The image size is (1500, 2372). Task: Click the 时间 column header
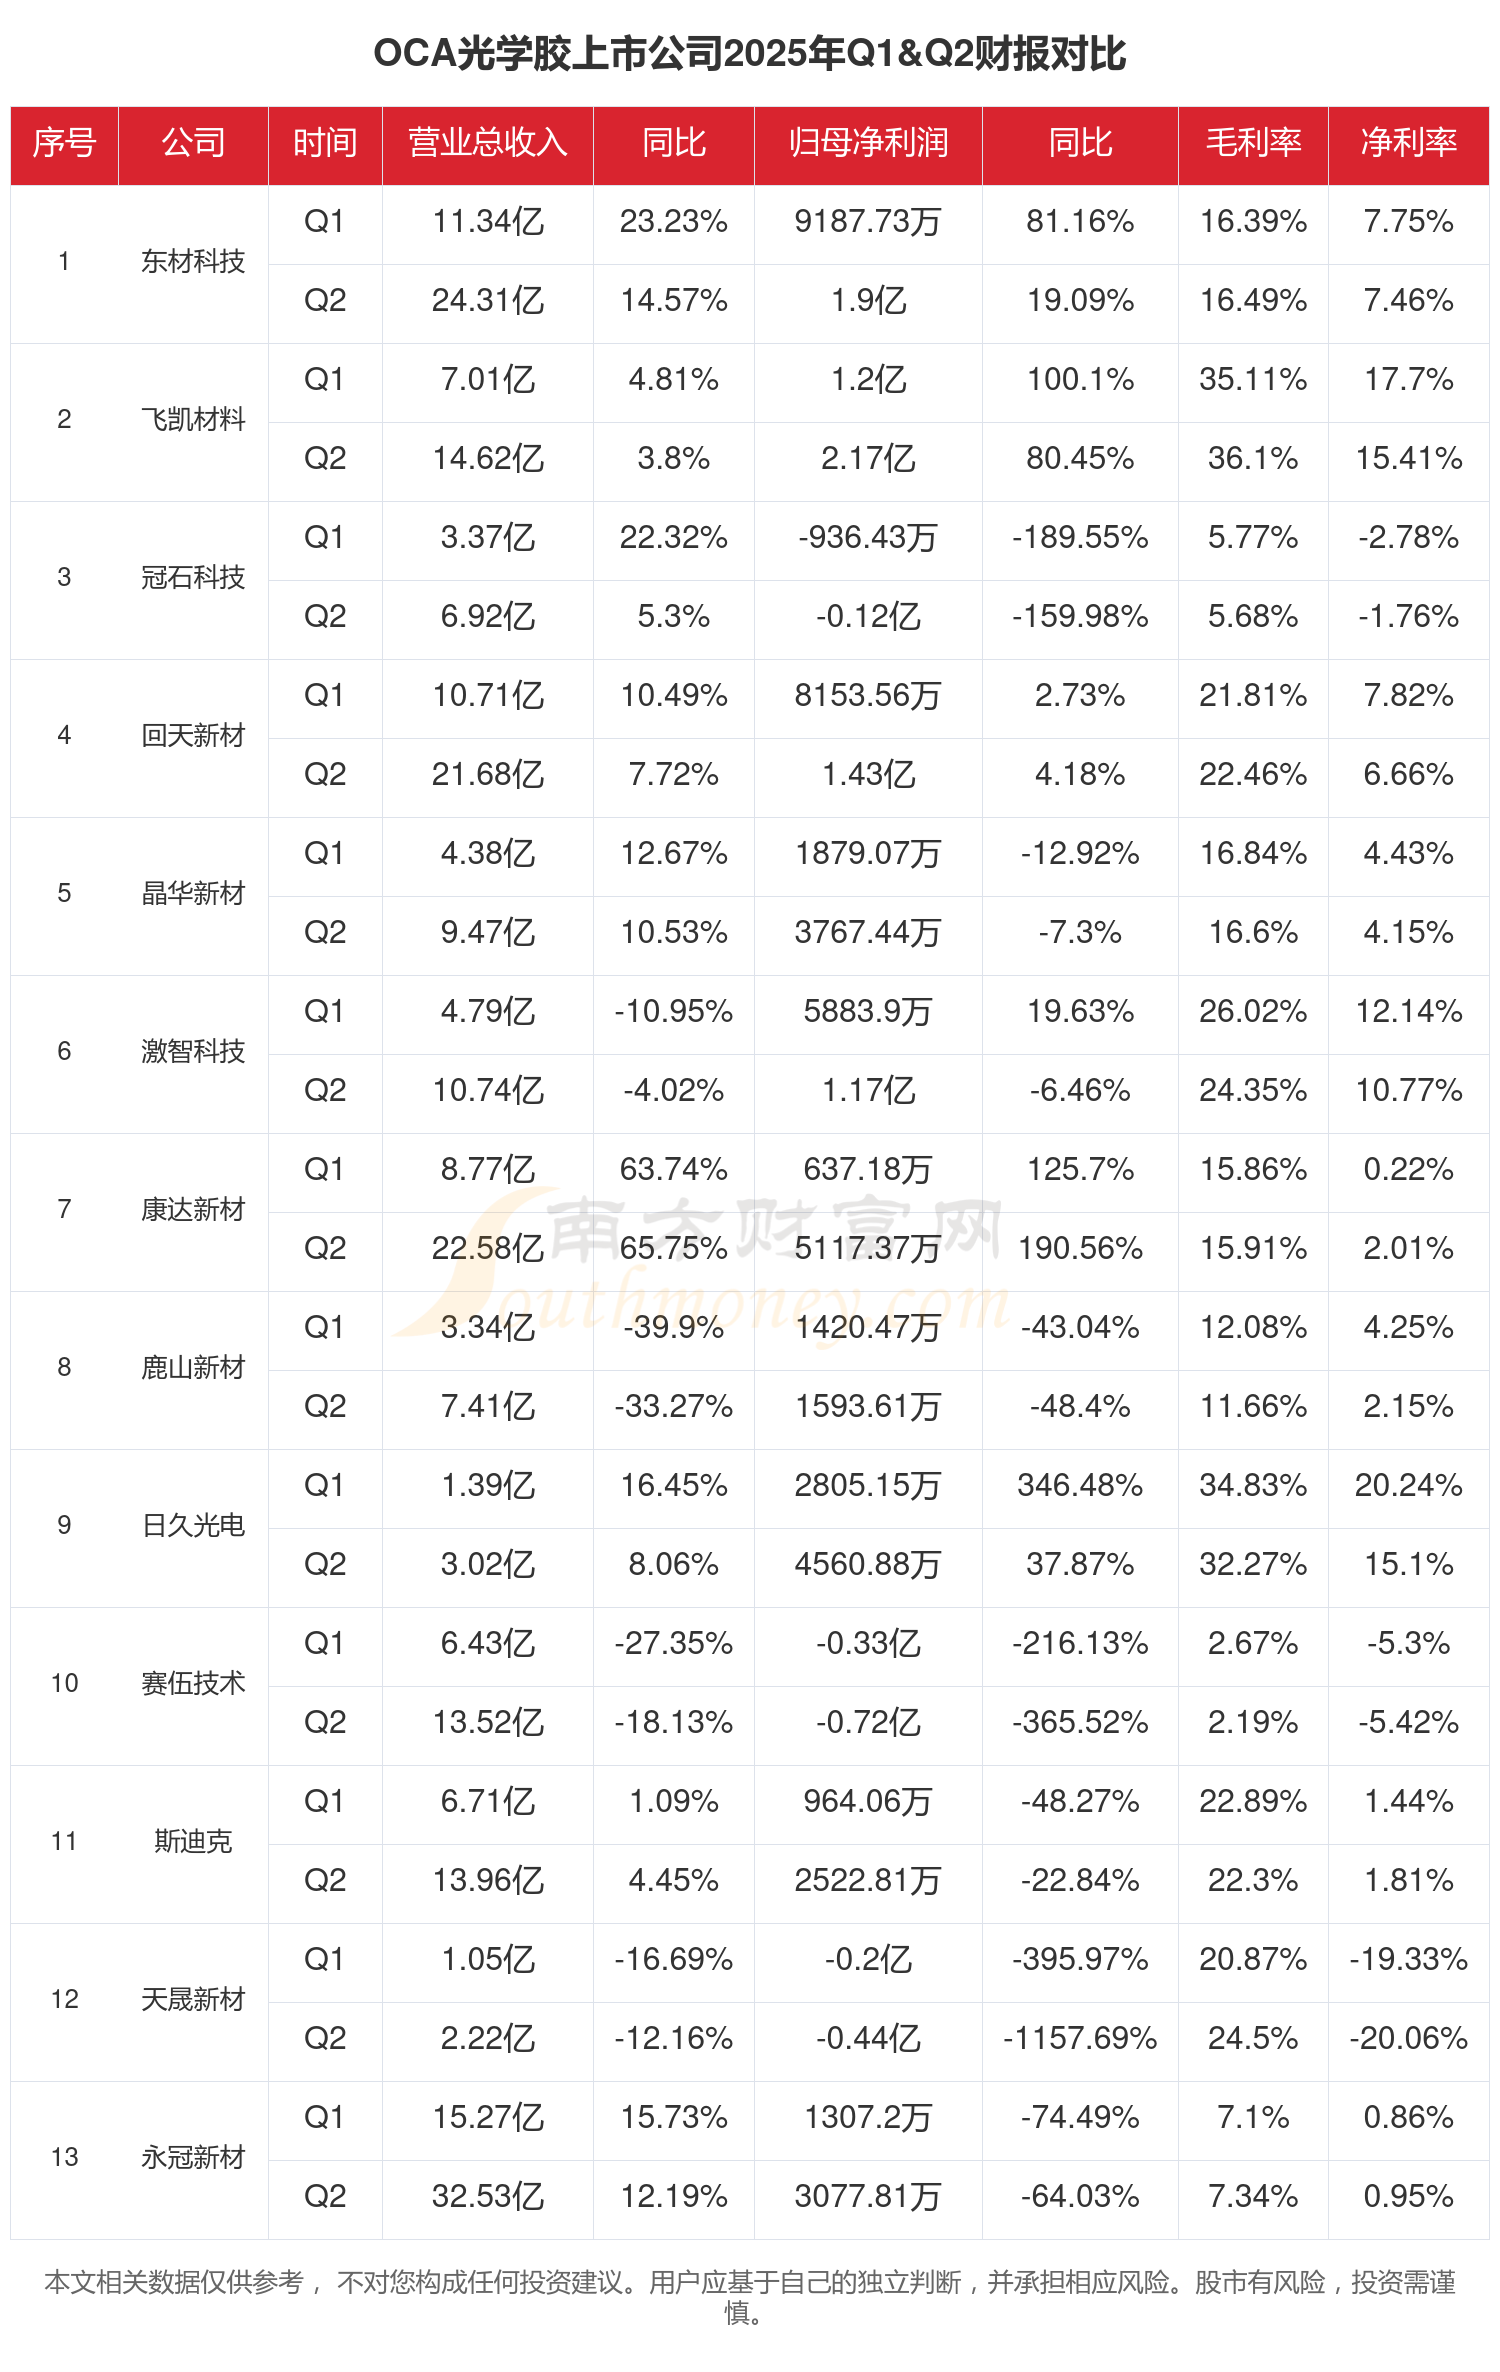(325, 143)
